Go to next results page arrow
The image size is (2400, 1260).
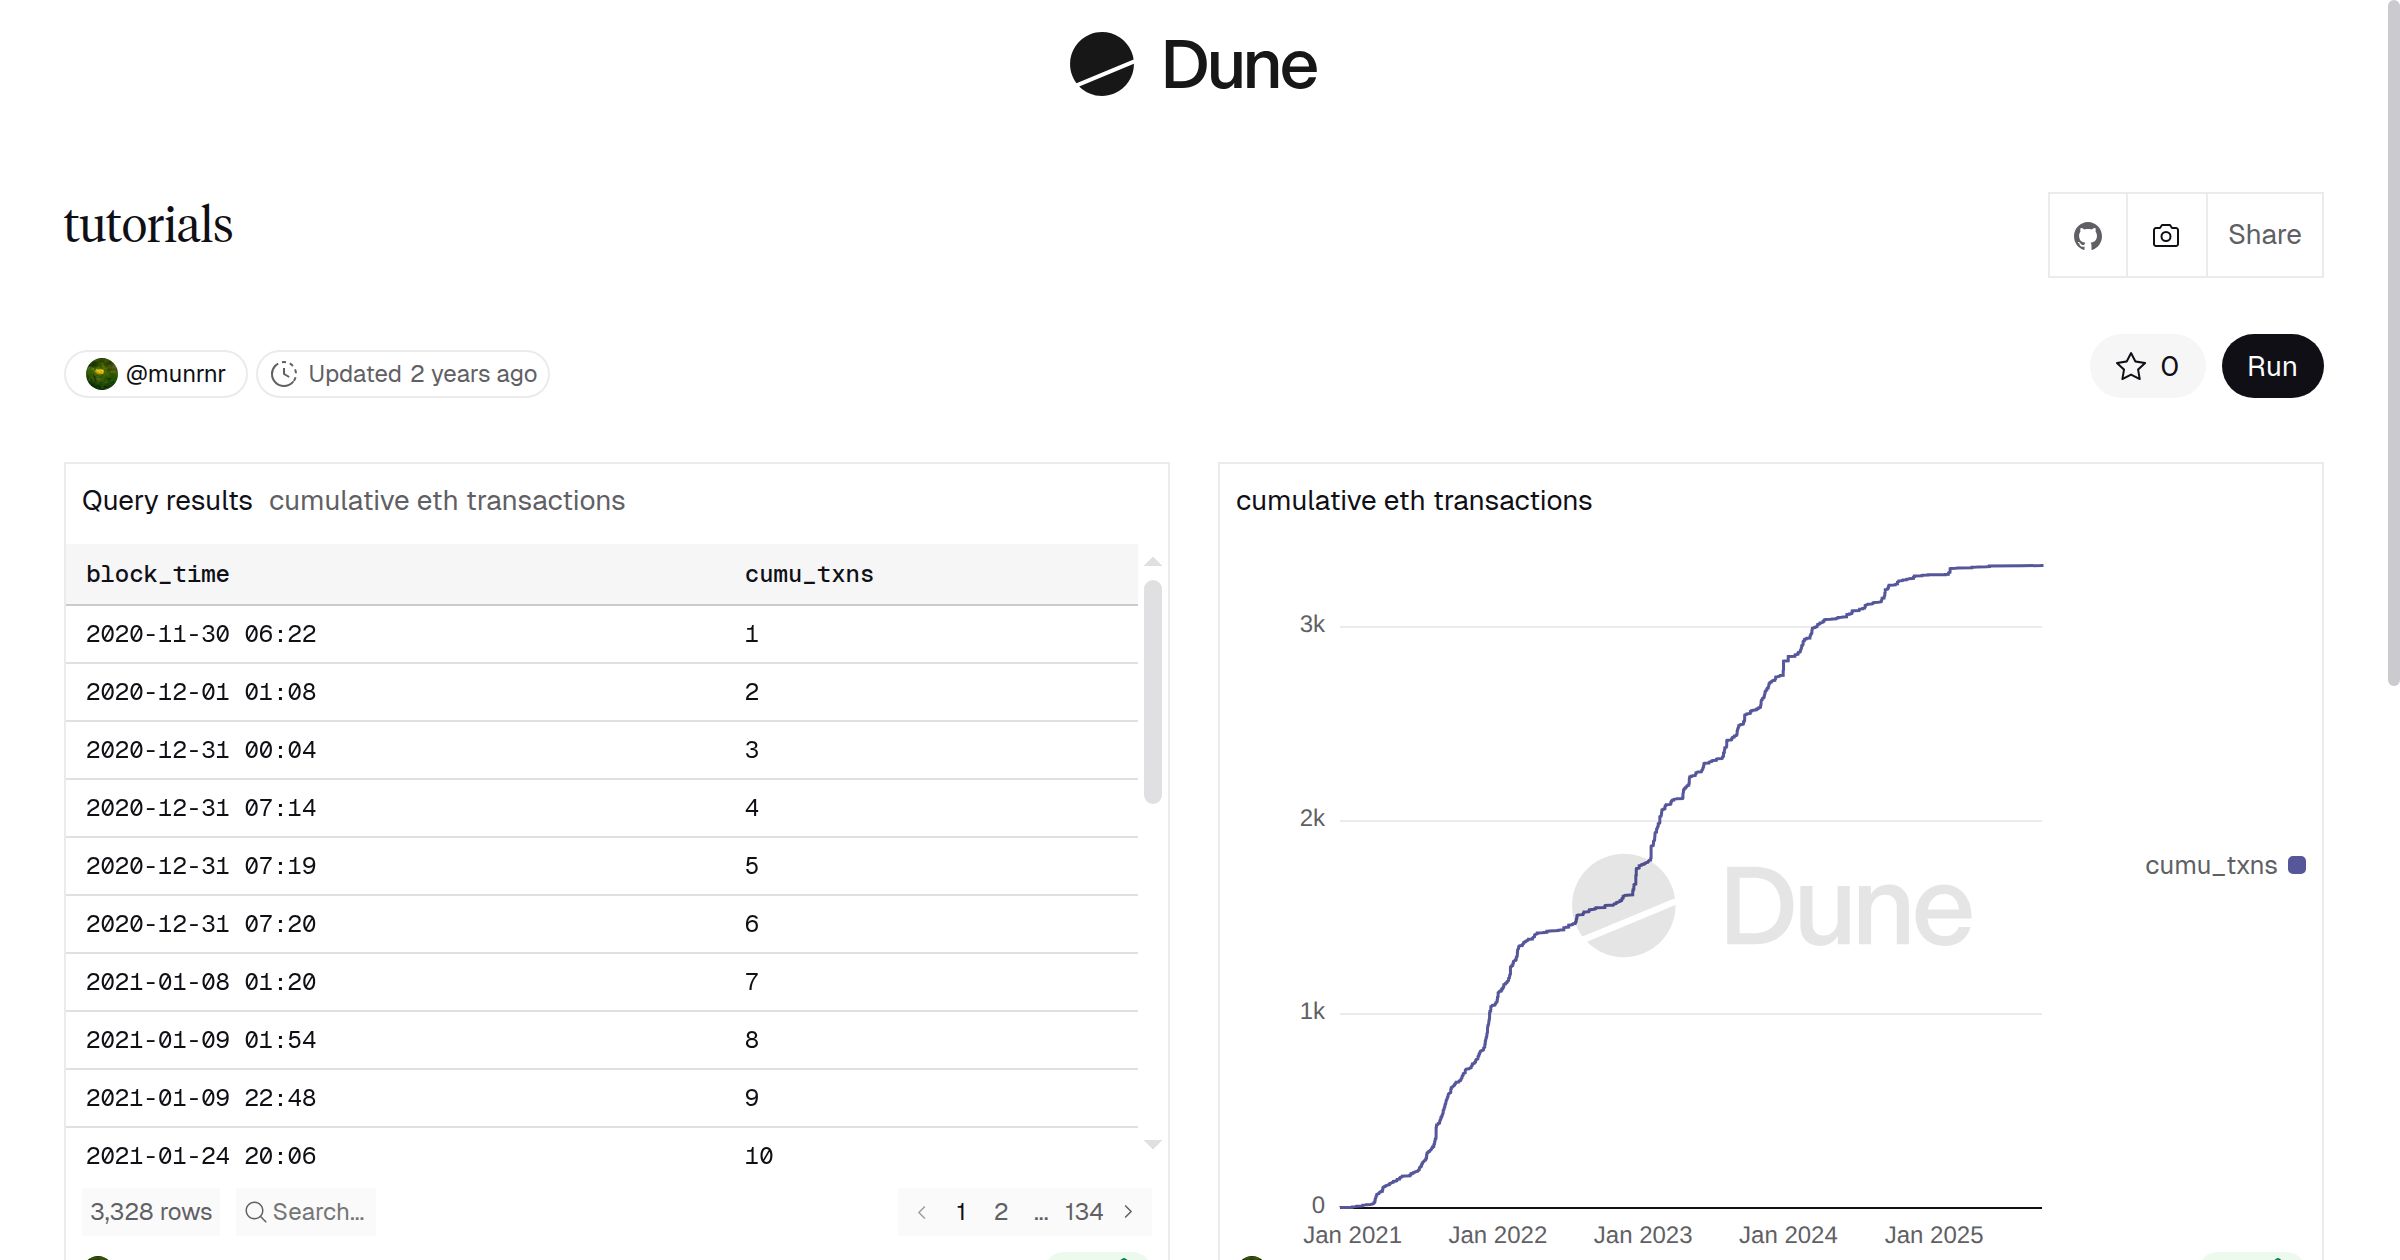(x=1129, y=1212)
